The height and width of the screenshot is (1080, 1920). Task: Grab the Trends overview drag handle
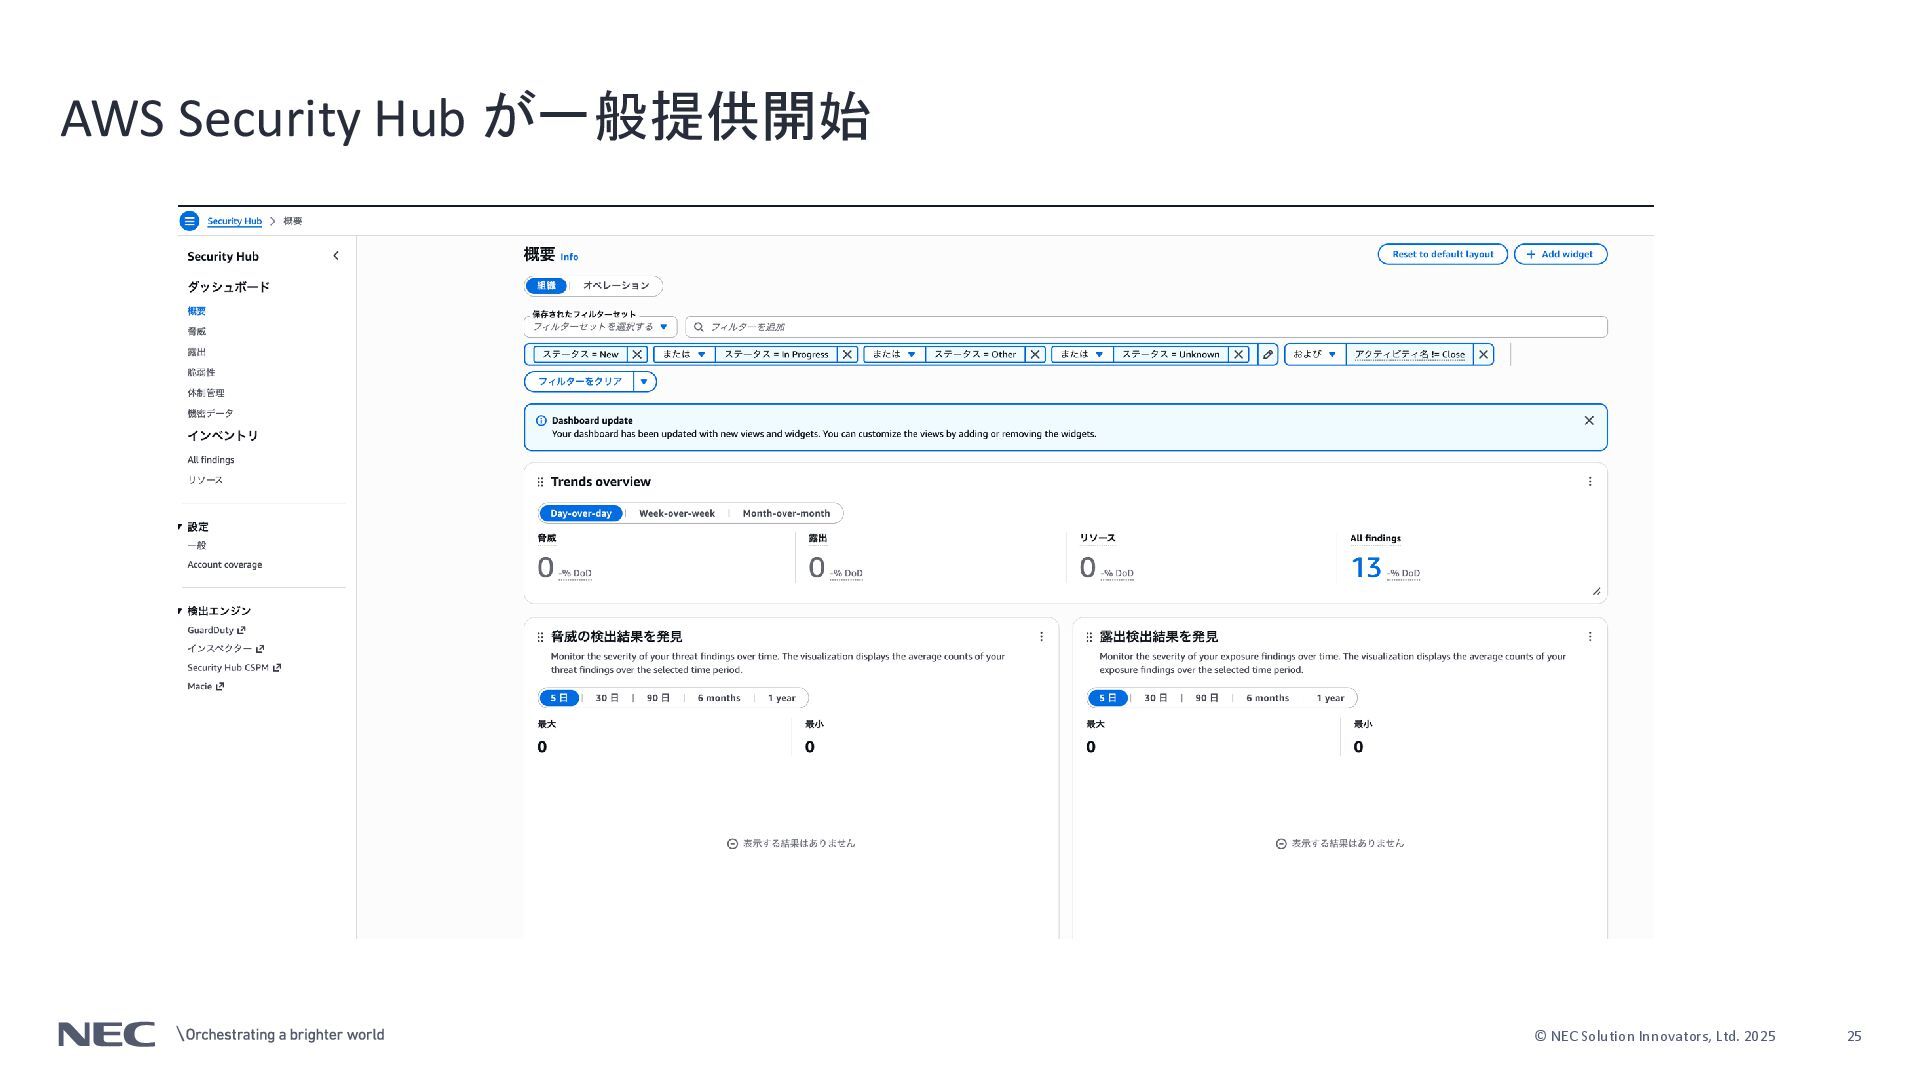[540, 482]
